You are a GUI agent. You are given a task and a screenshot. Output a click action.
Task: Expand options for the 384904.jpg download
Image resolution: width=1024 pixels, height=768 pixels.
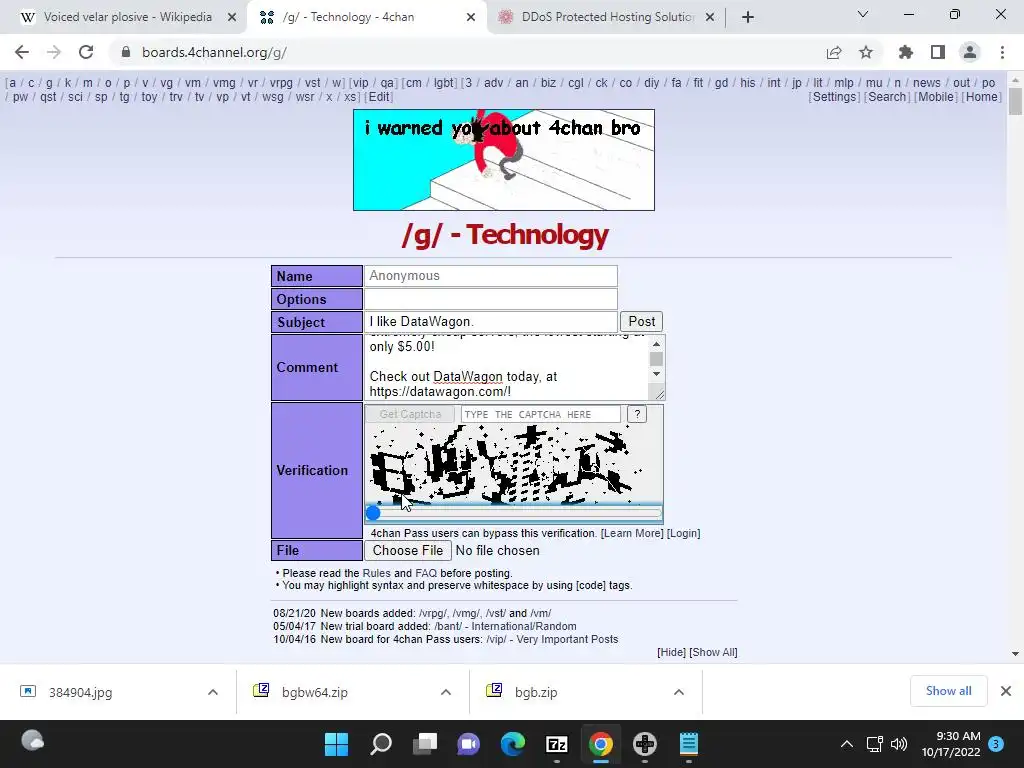pyautogui.click(x=213, y=692)
